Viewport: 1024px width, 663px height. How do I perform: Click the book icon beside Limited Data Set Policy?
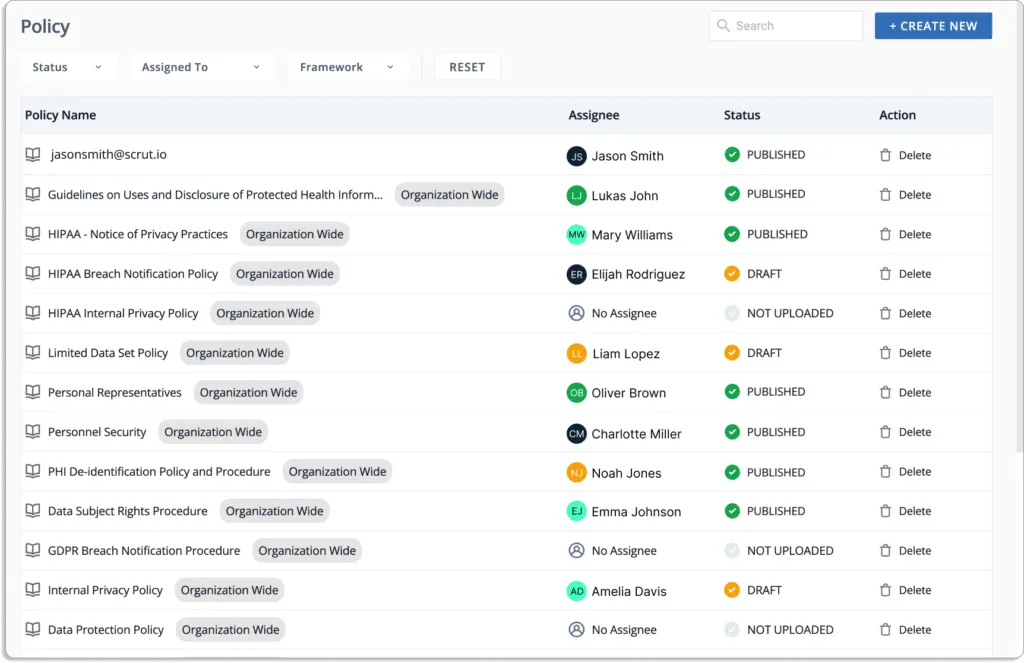point(33,353)
